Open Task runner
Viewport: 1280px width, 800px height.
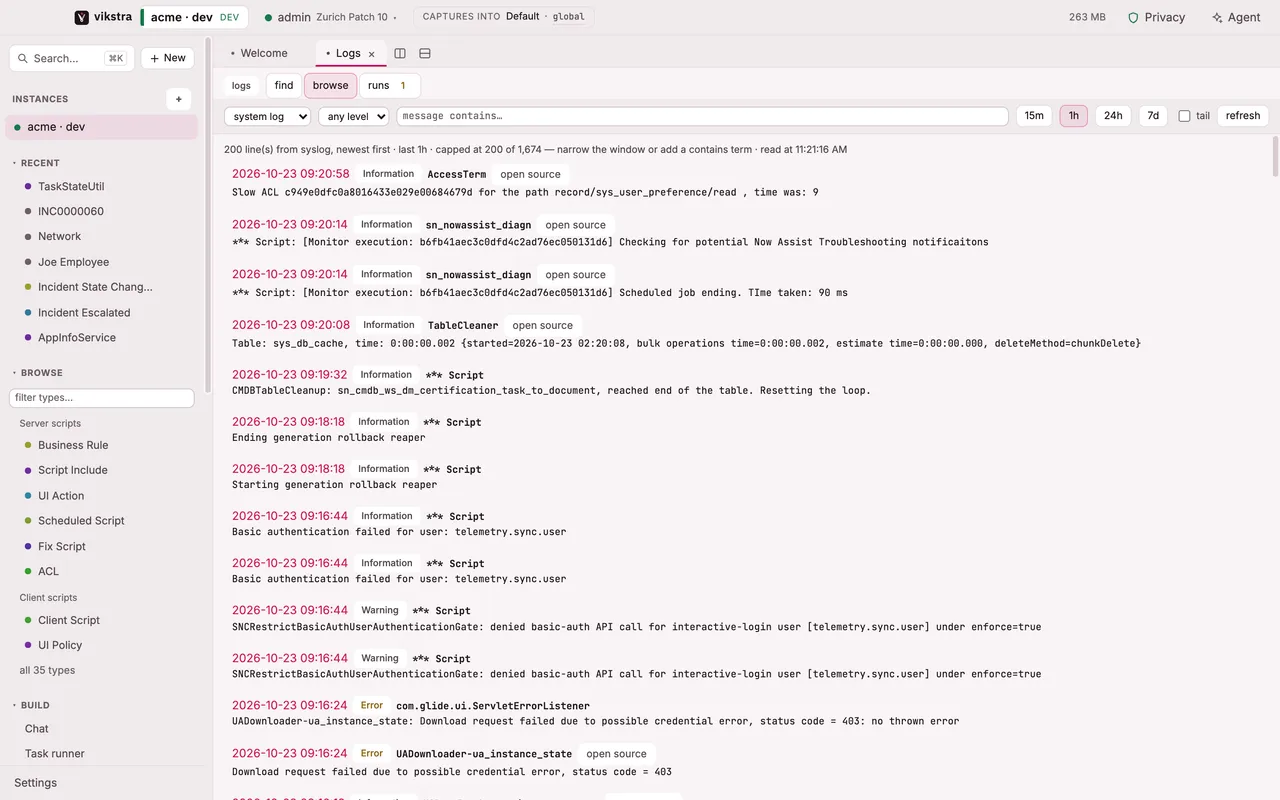click(55, 754)
